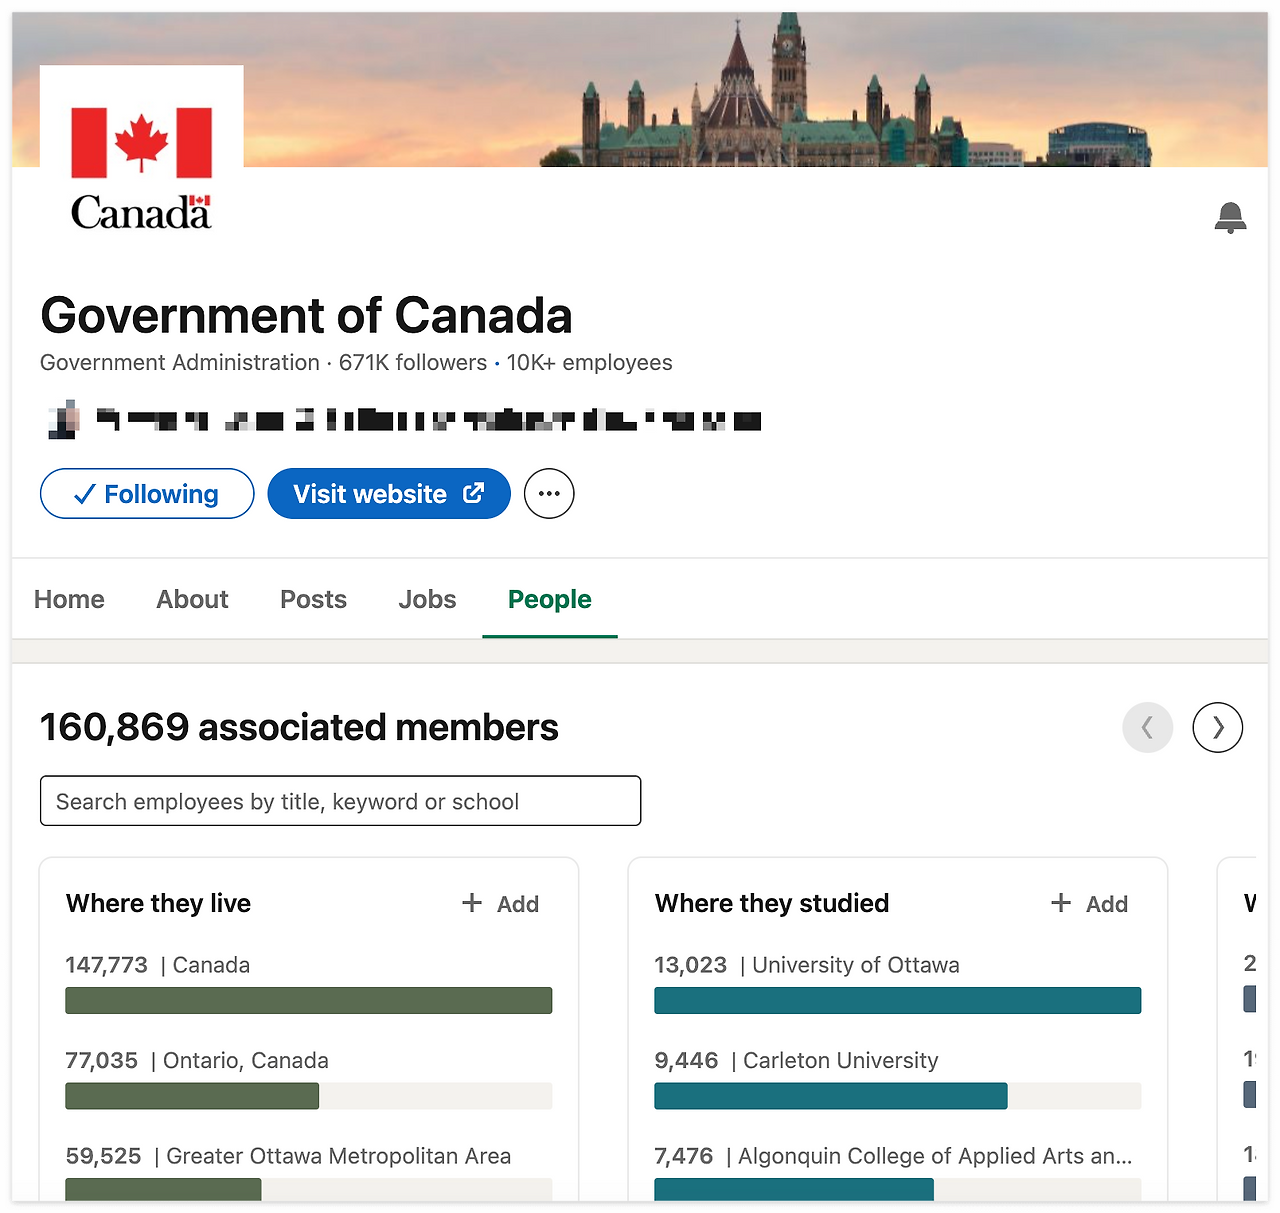Toggle the Following button
Screen dimensions: 1280x1213
[x=147, y=494]
